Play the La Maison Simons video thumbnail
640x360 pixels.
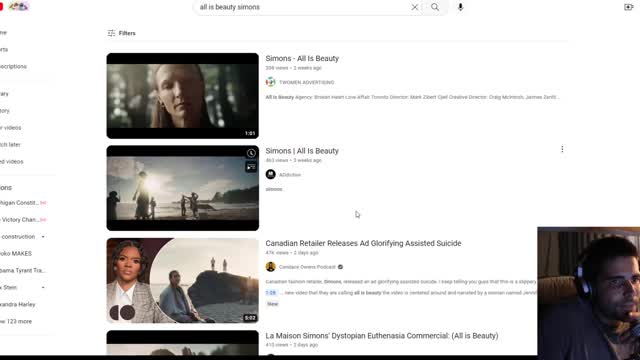pos(182,343)
